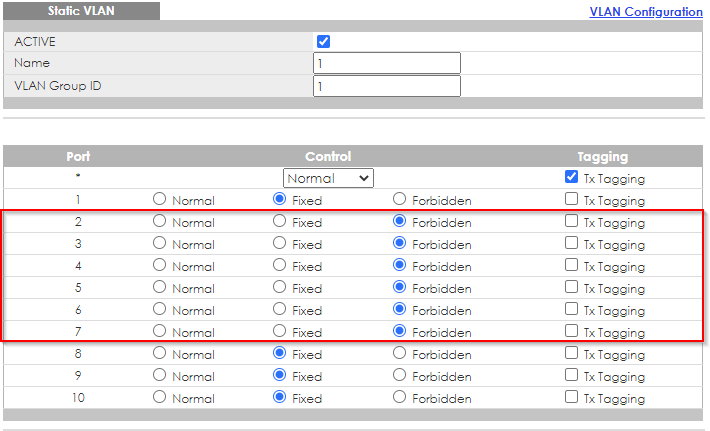Enable Tx Tagging on port 1
This screenshot has width=710, height=431.
click(572, 199)
